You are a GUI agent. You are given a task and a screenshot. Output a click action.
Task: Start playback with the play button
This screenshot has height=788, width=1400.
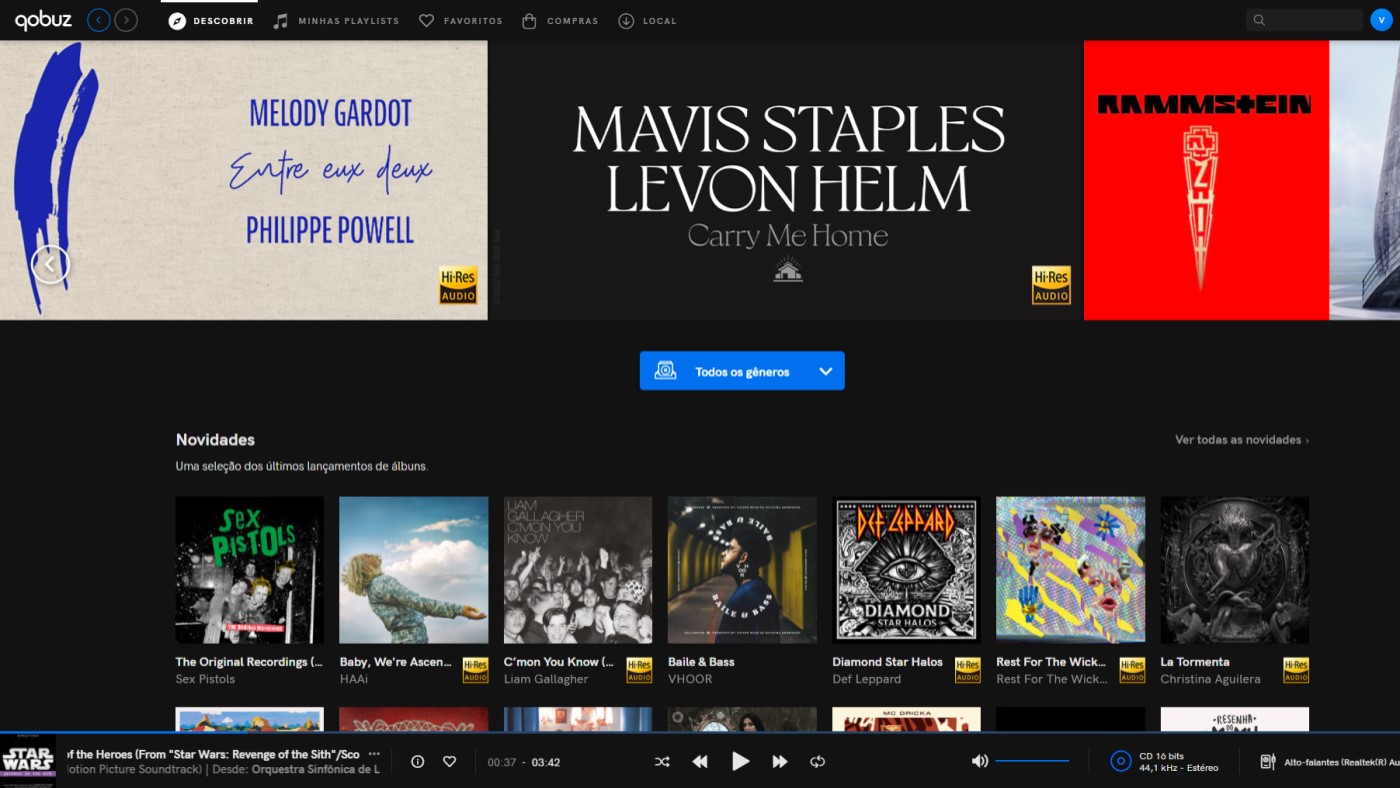pos(740,762)
